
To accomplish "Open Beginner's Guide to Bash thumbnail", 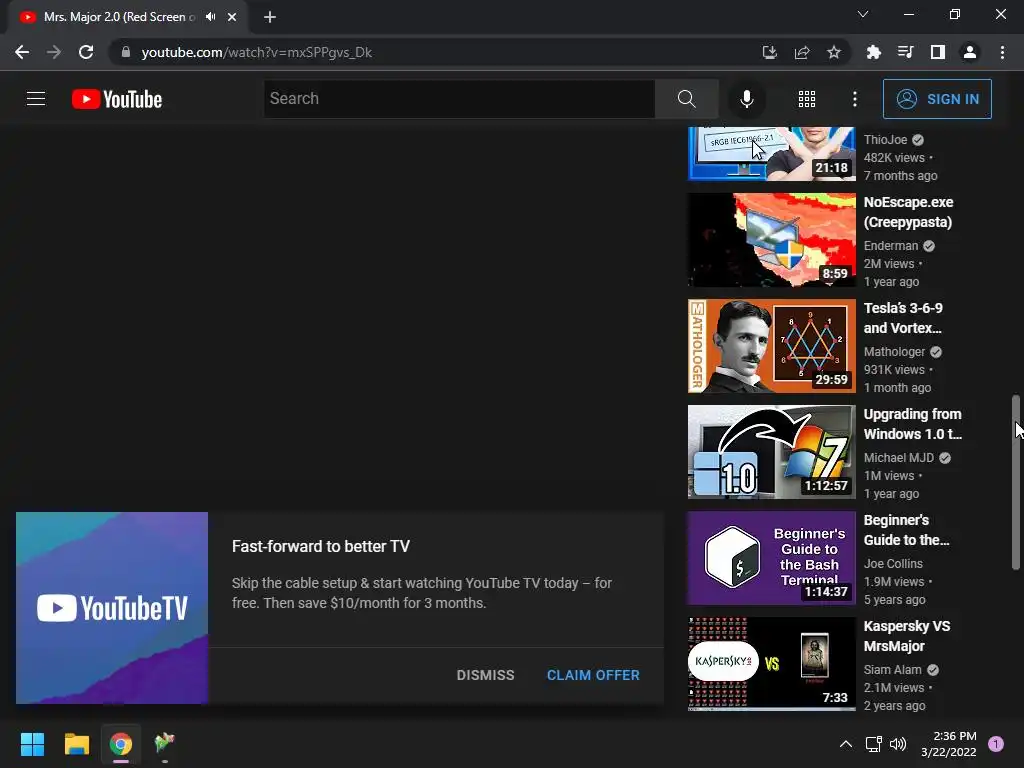I will (x=772, y=558).
